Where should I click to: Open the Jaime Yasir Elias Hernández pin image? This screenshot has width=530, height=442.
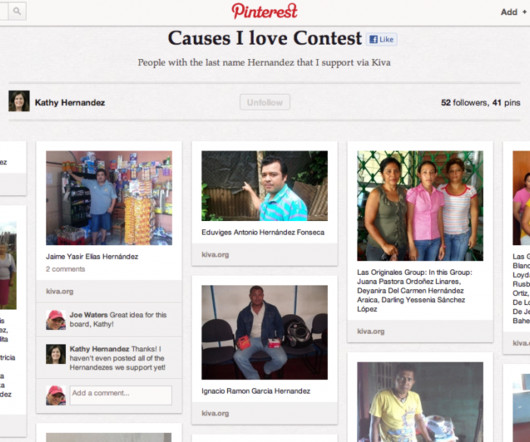(x=109, y=198)
